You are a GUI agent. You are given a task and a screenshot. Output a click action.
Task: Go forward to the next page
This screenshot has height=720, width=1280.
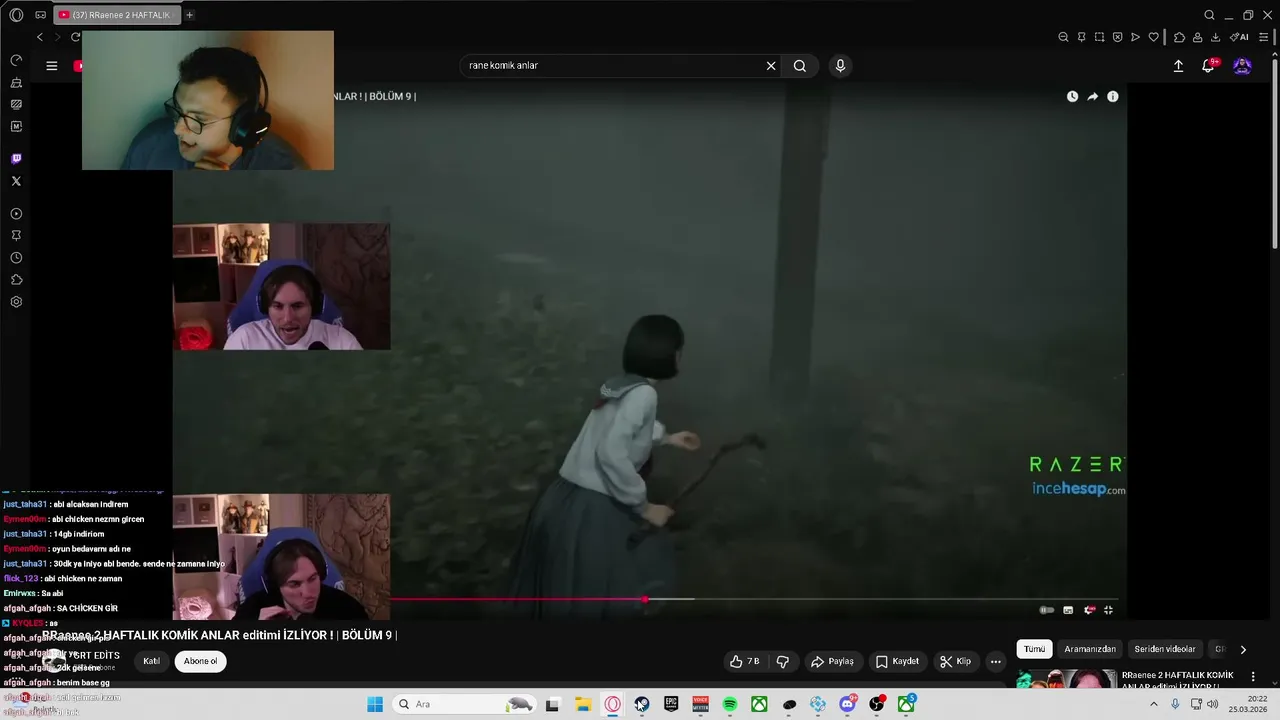[x=57, y=37]
